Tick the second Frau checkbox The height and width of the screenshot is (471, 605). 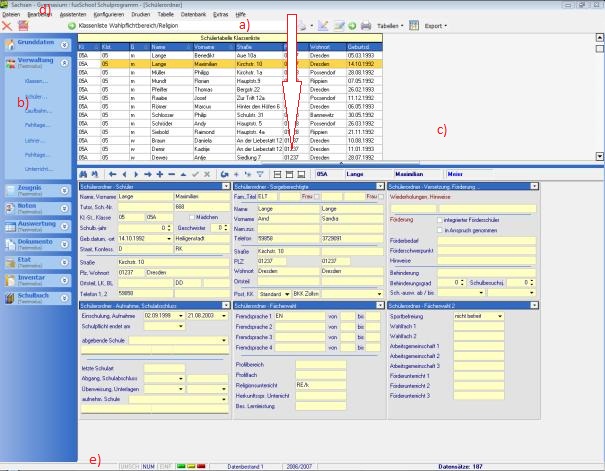[x=381, y=197]
